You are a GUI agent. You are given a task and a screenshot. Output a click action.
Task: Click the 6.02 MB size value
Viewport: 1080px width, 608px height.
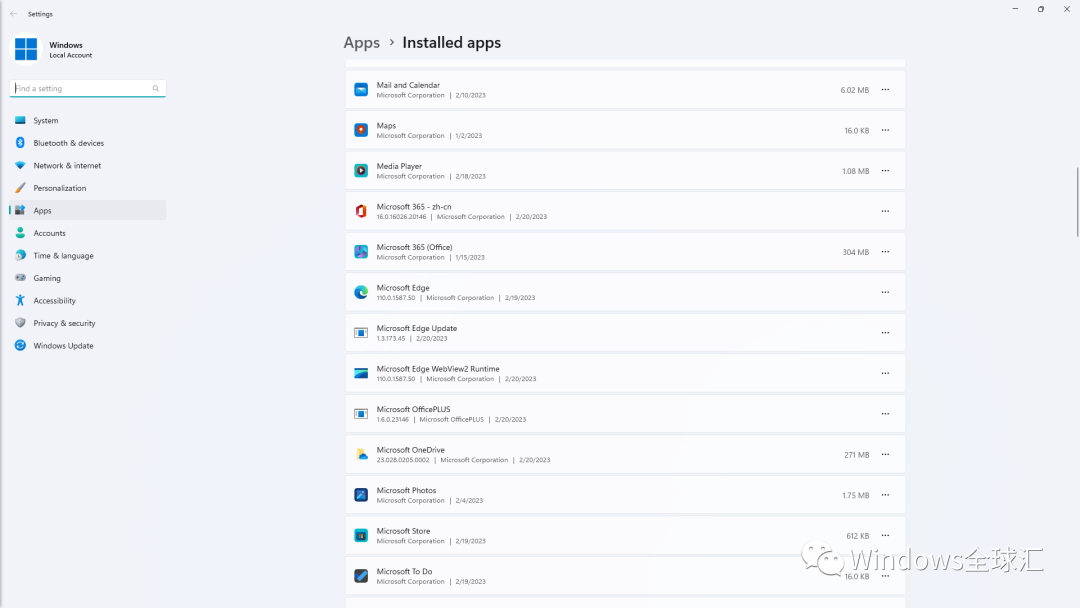tap(854, 90)
